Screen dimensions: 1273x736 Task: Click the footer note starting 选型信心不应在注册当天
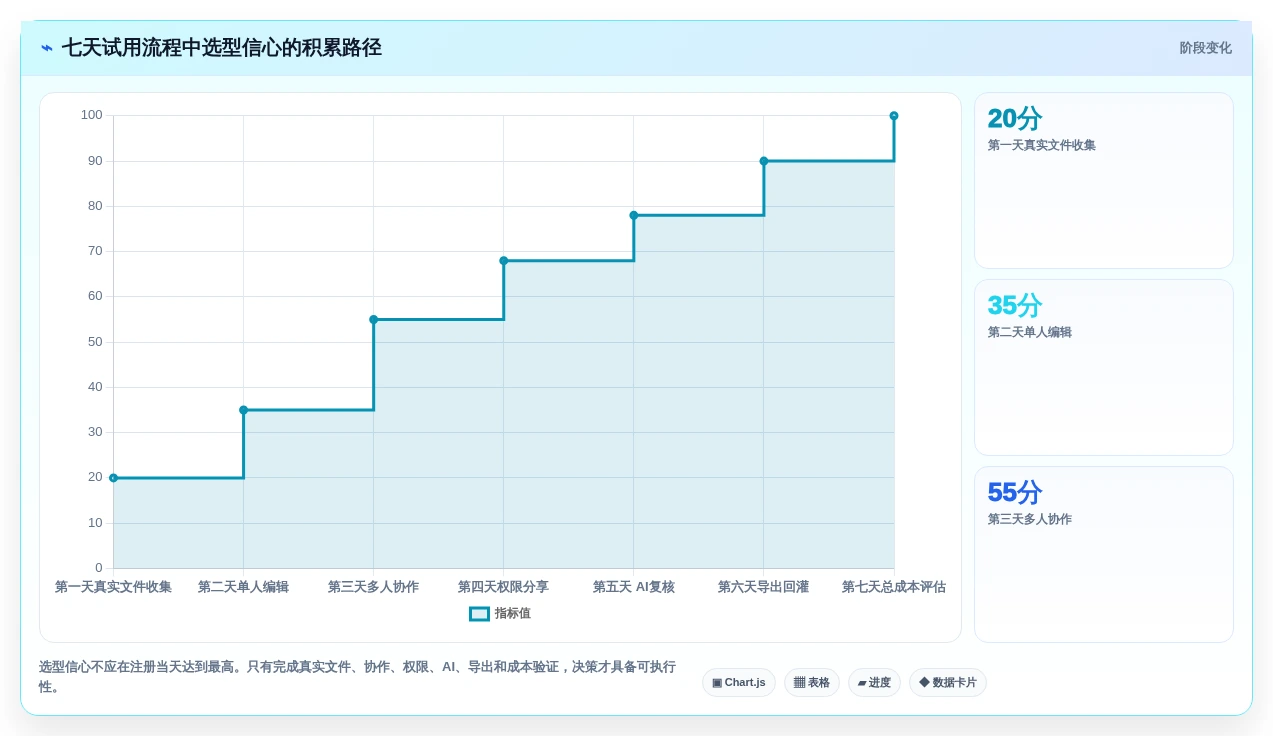[x=357, y=677]
